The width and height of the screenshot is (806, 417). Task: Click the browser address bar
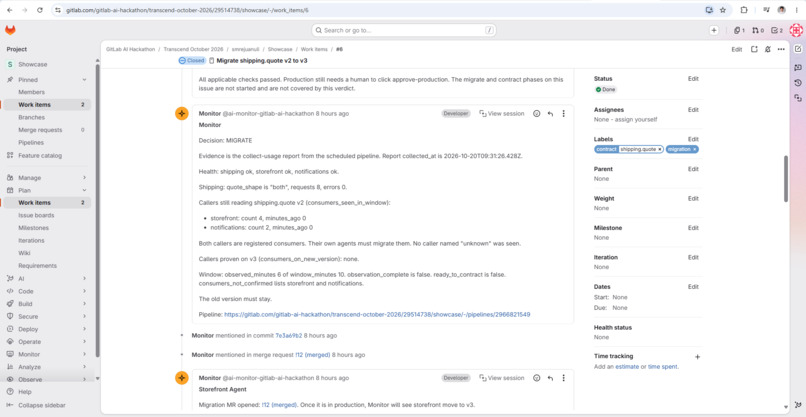click(x=380, y=10)
